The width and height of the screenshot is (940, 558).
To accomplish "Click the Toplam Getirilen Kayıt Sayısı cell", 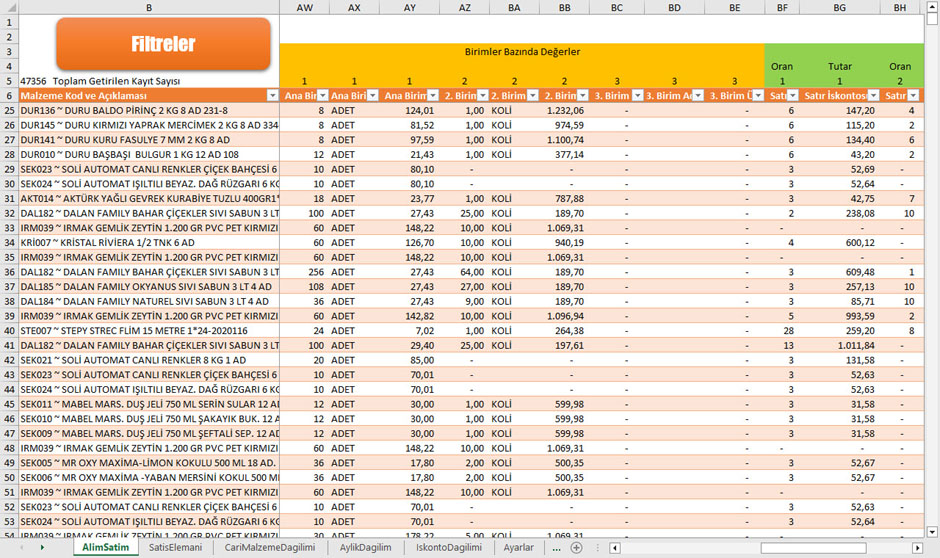I will coord(116,81).
